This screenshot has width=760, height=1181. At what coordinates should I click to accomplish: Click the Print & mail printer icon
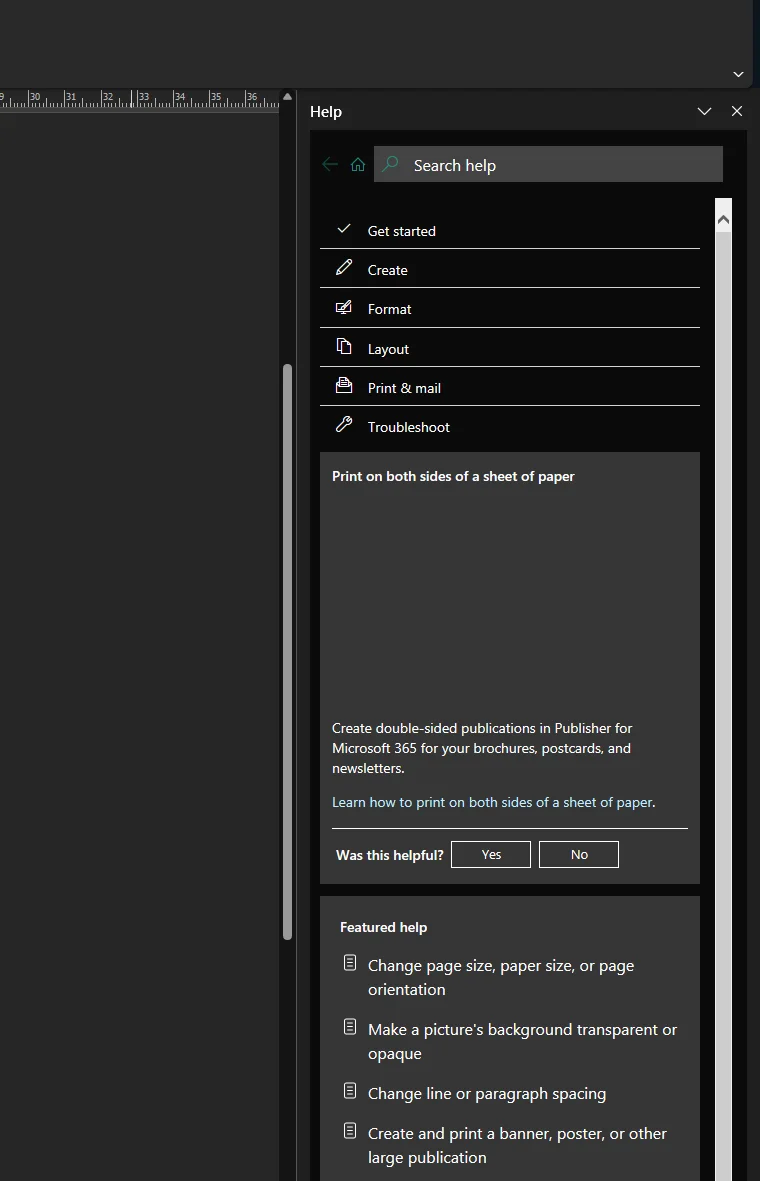343,385
